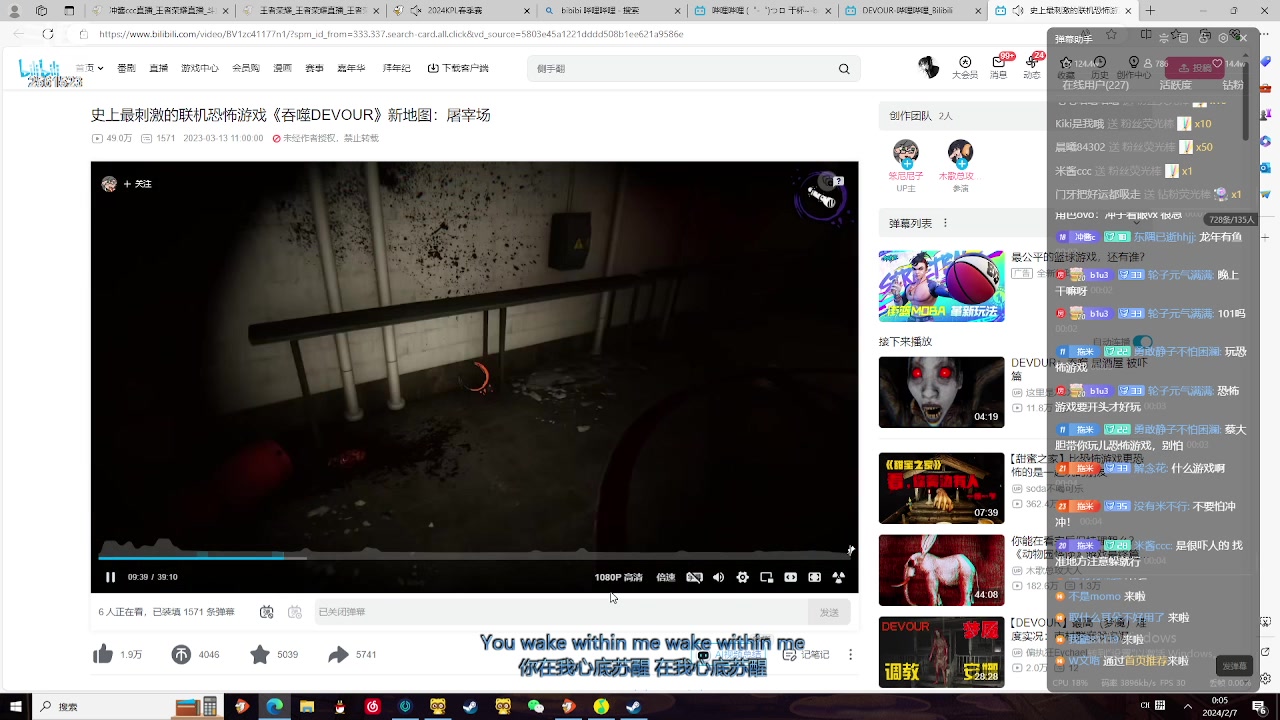Viewport: 1280px width, 720px height.
Task: Click the search magnifier icon
Action: [x=844, y=69]
